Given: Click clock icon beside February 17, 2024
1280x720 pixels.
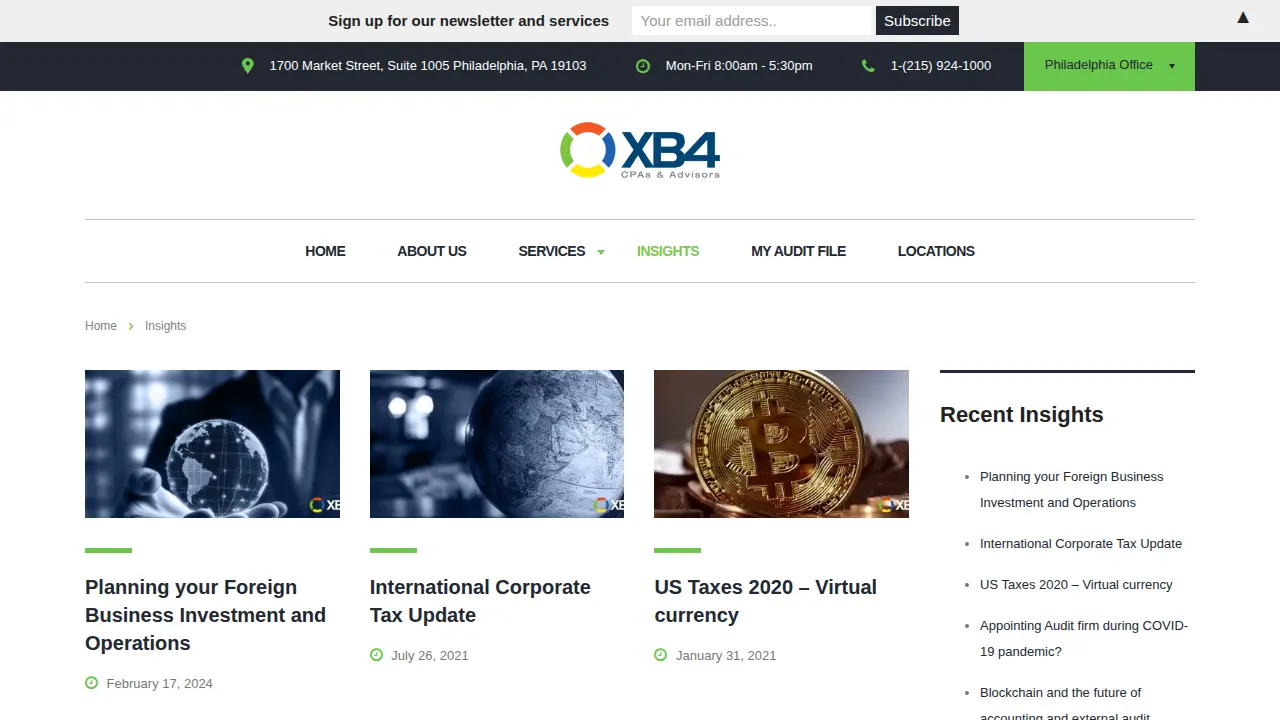Looking at the screenshot, I should [x=91, y=683].
